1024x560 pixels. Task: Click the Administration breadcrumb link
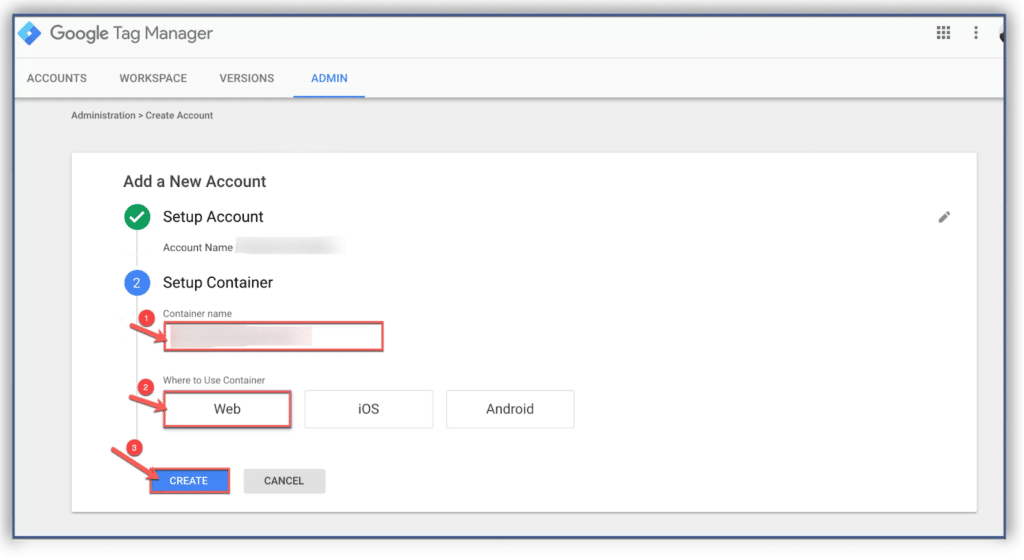[x=103, y=116]
